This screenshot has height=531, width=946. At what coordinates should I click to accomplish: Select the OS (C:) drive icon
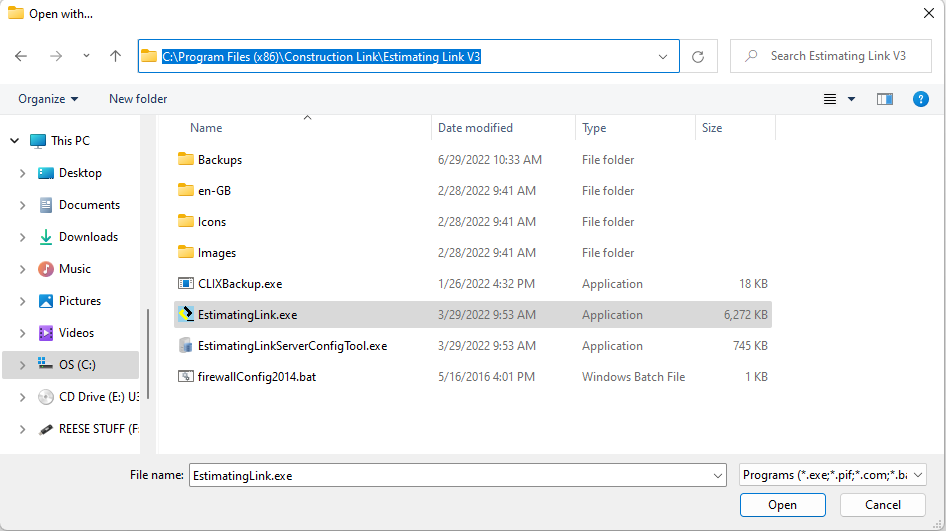point(46,364)
